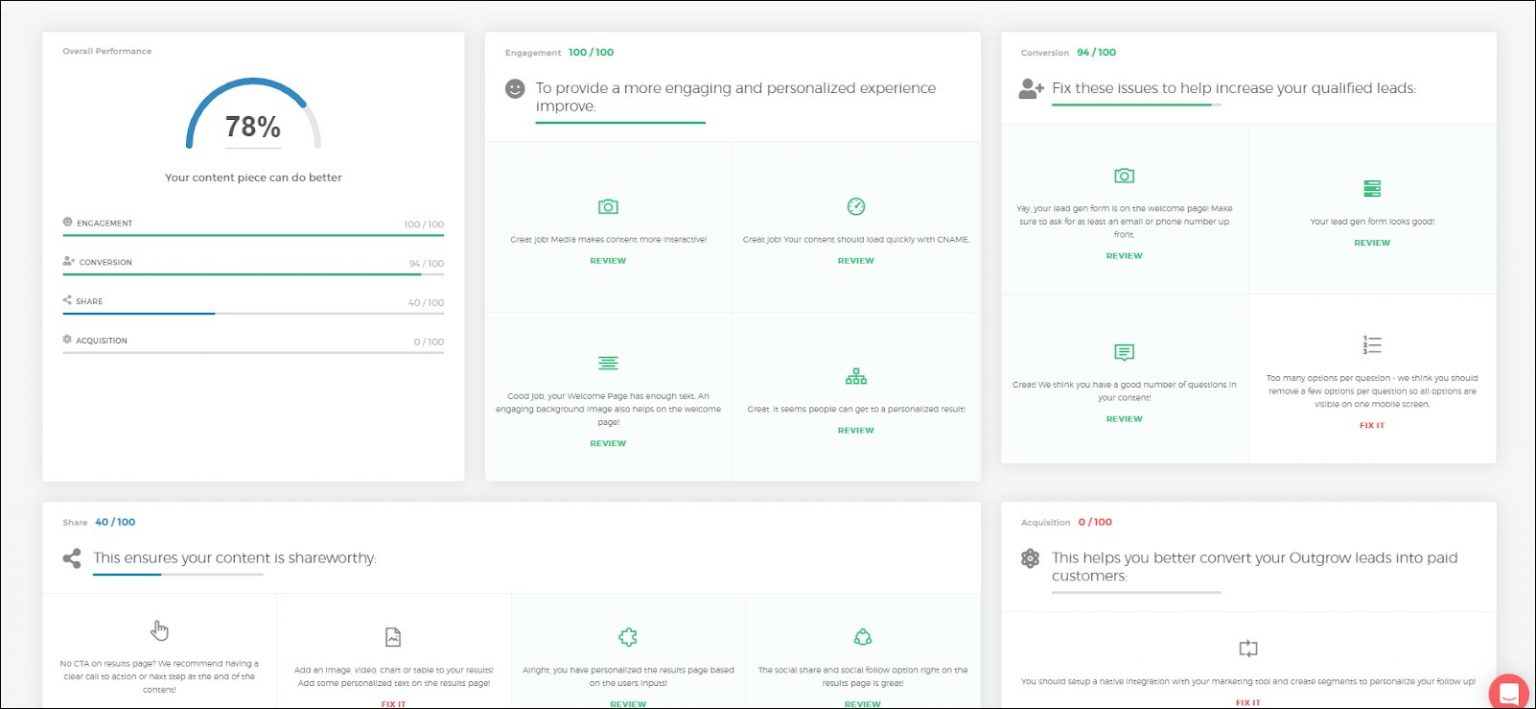Image resolution: width=1536 pixels, height=709 pixels.
Task: Click the speedometer icon for CNAME loading
Action: coord(855,207)
